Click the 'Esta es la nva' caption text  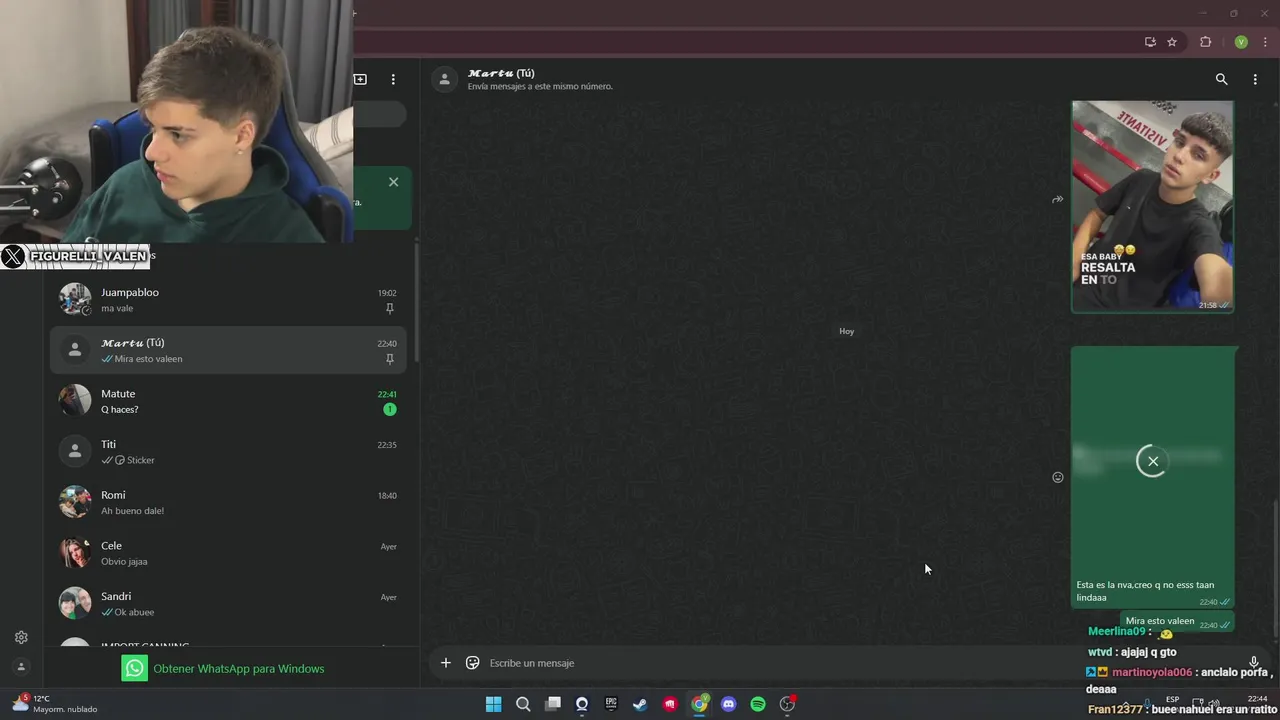pyautogui.click(x=1145, y=591)
